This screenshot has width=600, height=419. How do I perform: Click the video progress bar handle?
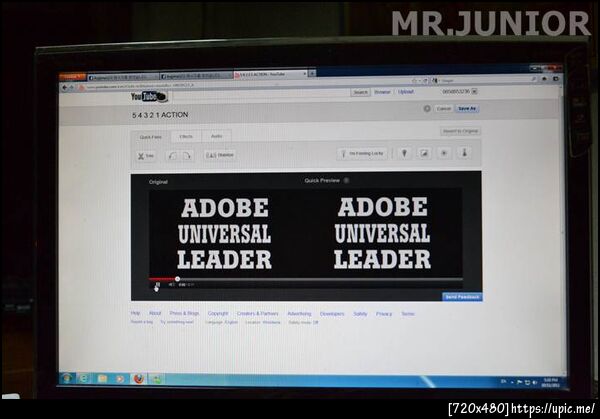pos(177,279)
